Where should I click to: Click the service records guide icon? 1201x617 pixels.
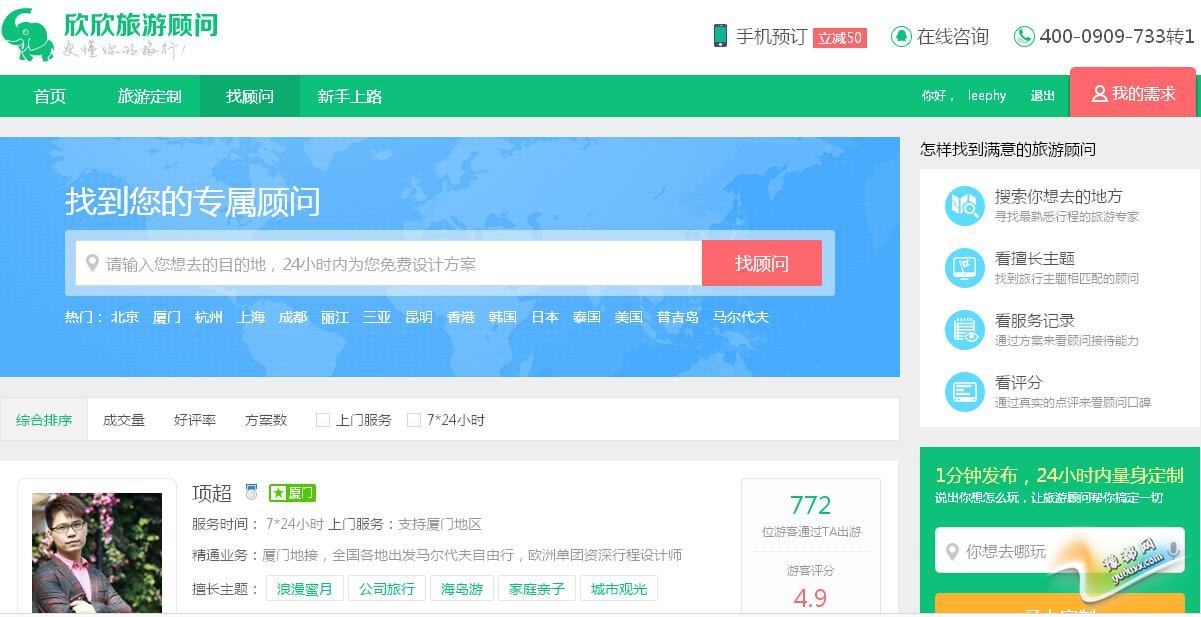pos(964,329)
